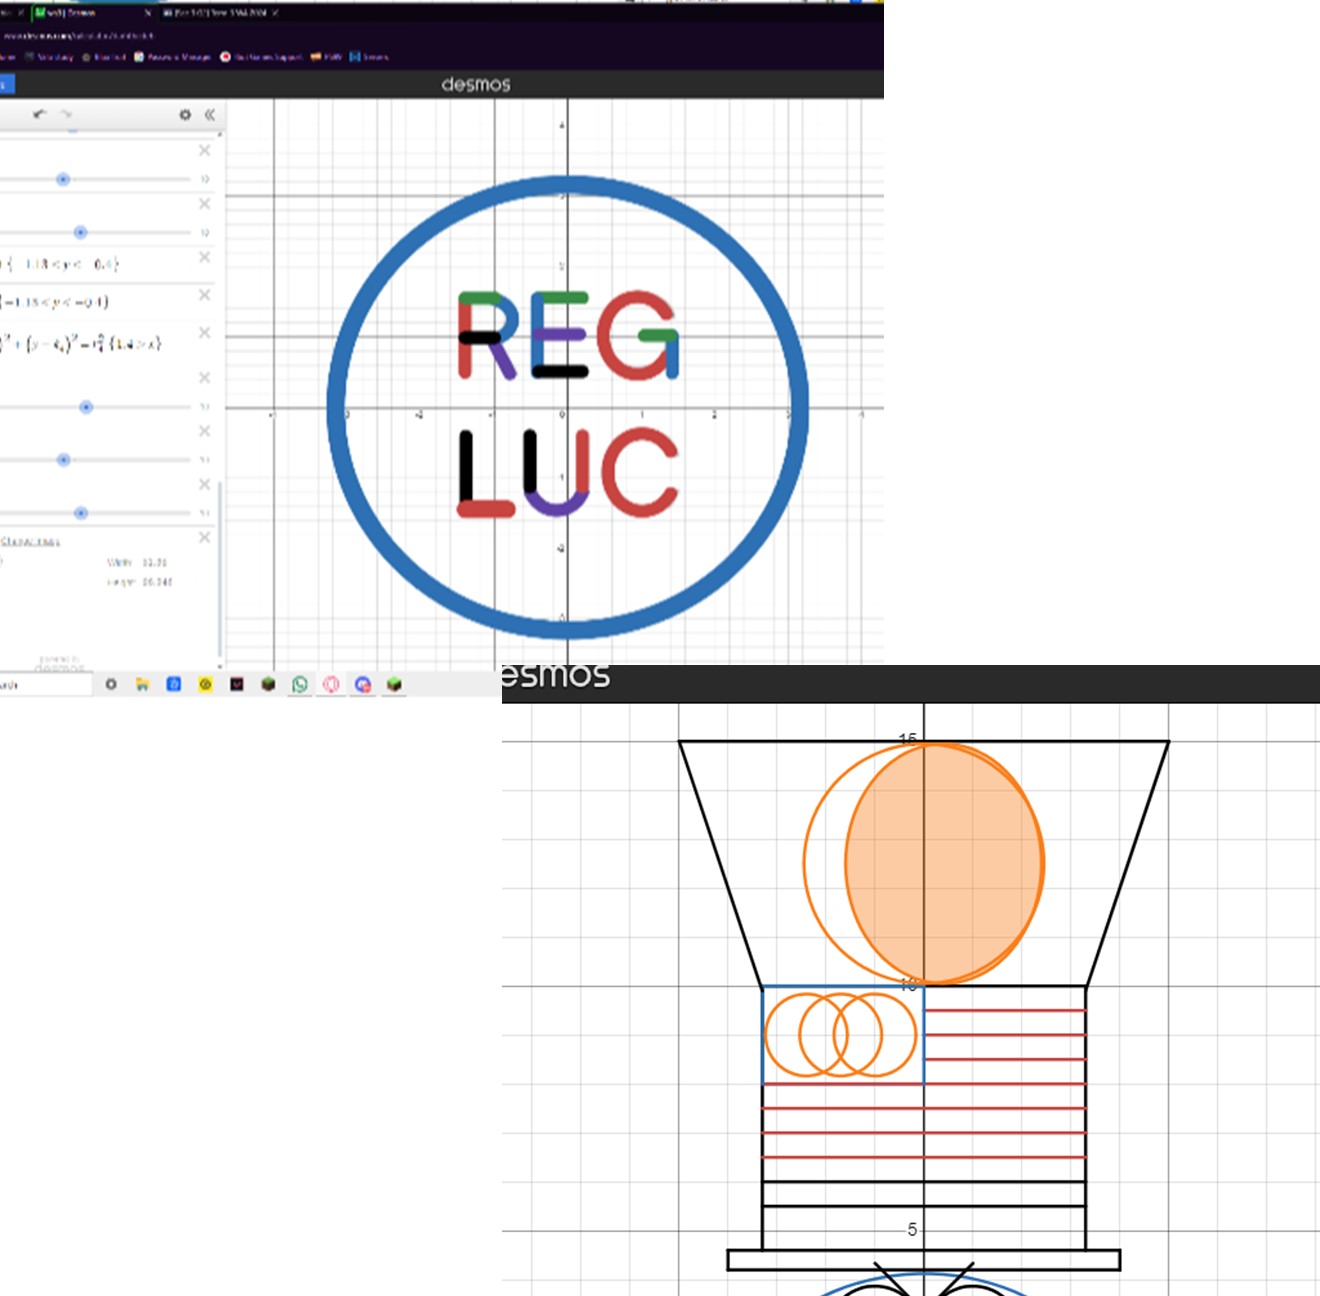Switch to the rightmost browser tab
Viewport: 1320px width, 1296px height.
215,13
